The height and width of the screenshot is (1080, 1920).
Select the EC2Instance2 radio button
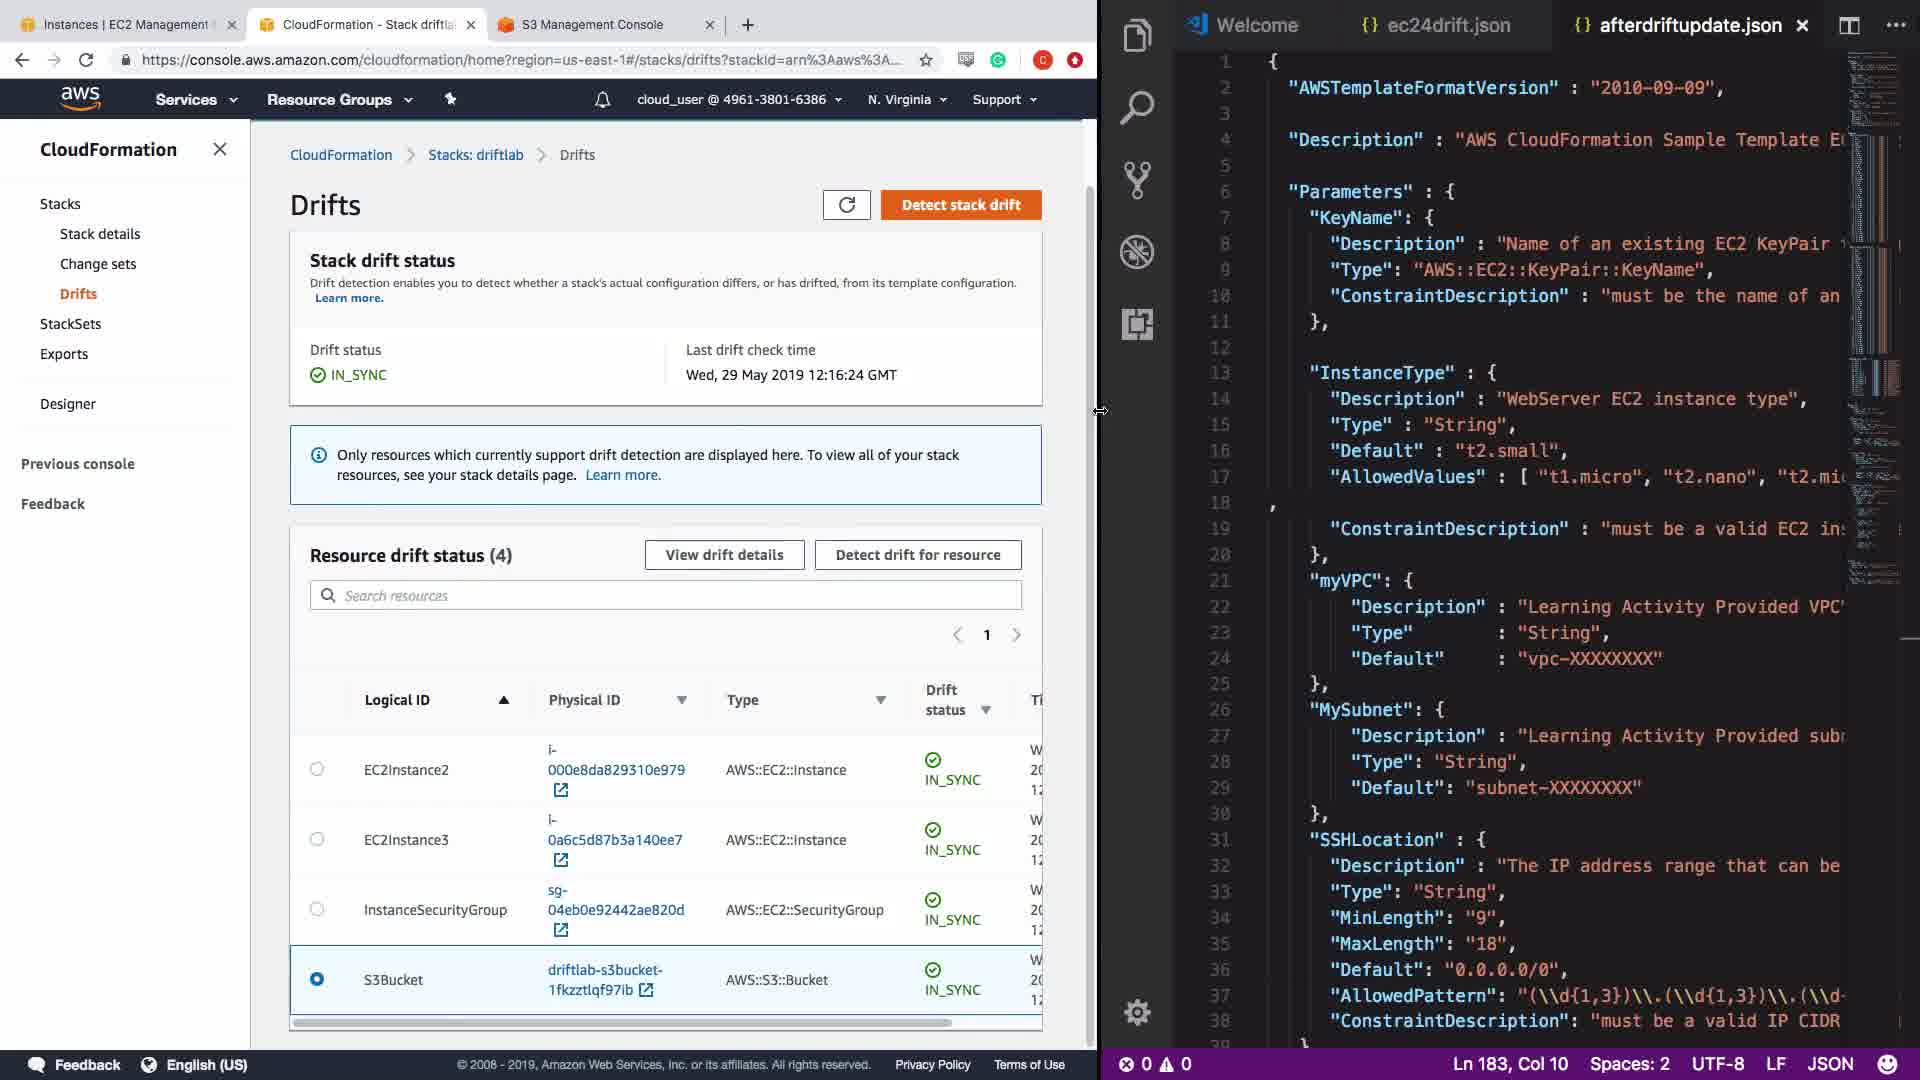tap(317, 769)
